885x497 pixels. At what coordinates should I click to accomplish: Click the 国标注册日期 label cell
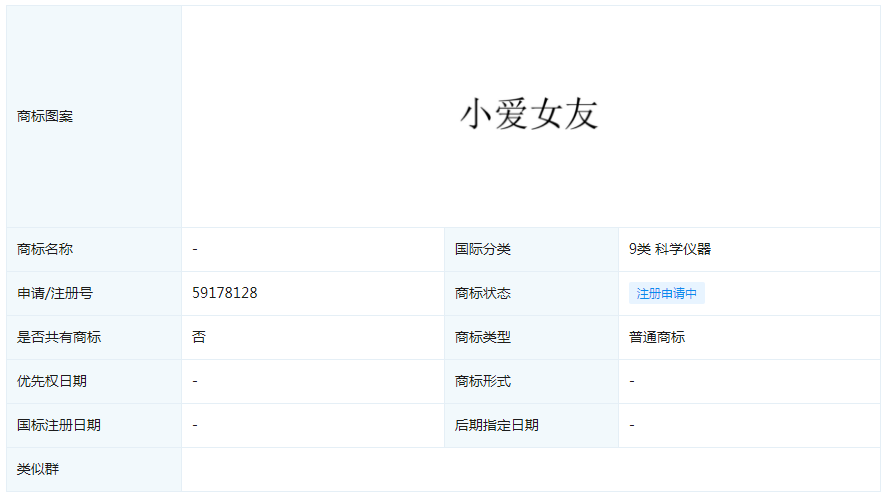click(x=94, y=425)
